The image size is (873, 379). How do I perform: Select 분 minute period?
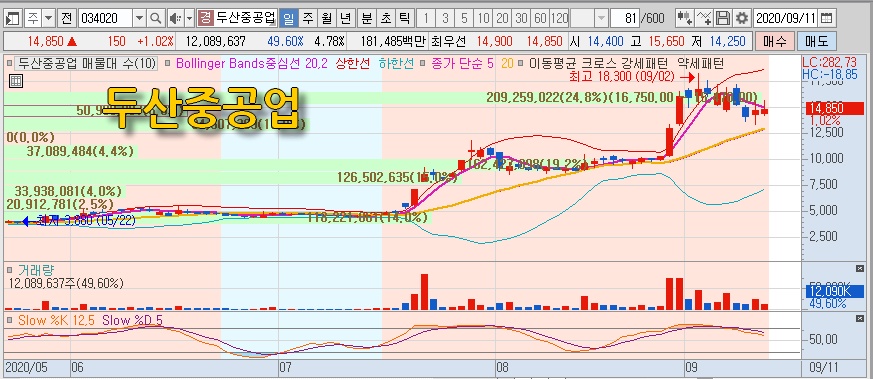click(x=366, y=18)
